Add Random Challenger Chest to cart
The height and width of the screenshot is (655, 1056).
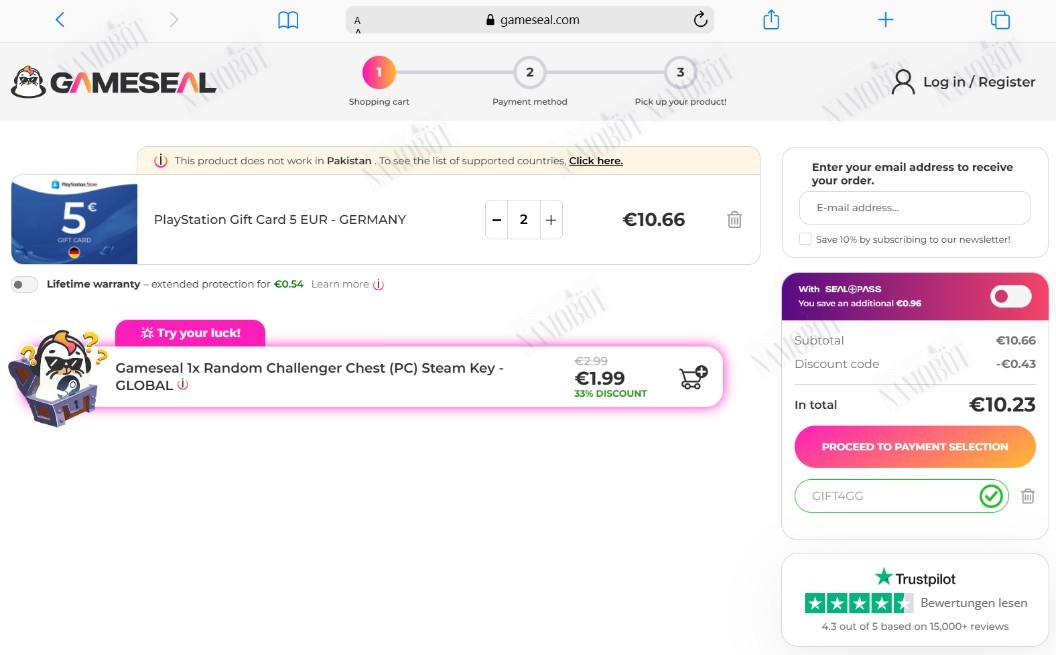click(693, 378)
